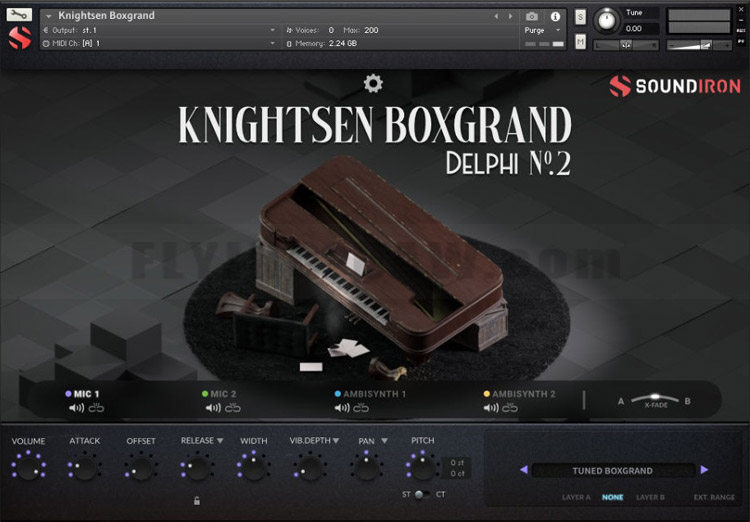This screenshot has height=522, width=750.
Task: Toggle the Solo S button
Action: pos(580,17)
